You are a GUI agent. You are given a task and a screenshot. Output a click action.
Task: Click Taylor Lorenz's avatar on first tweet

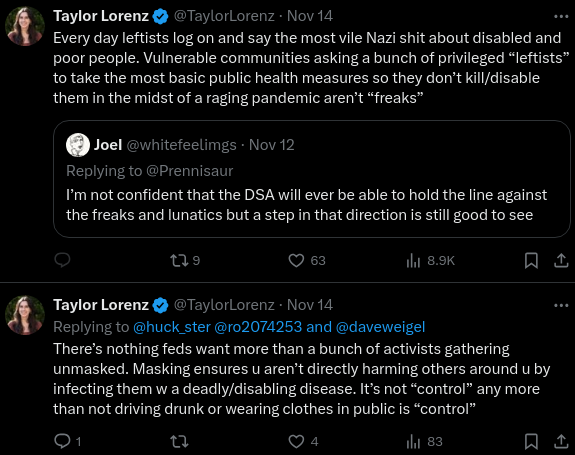[x=25, y=26]
